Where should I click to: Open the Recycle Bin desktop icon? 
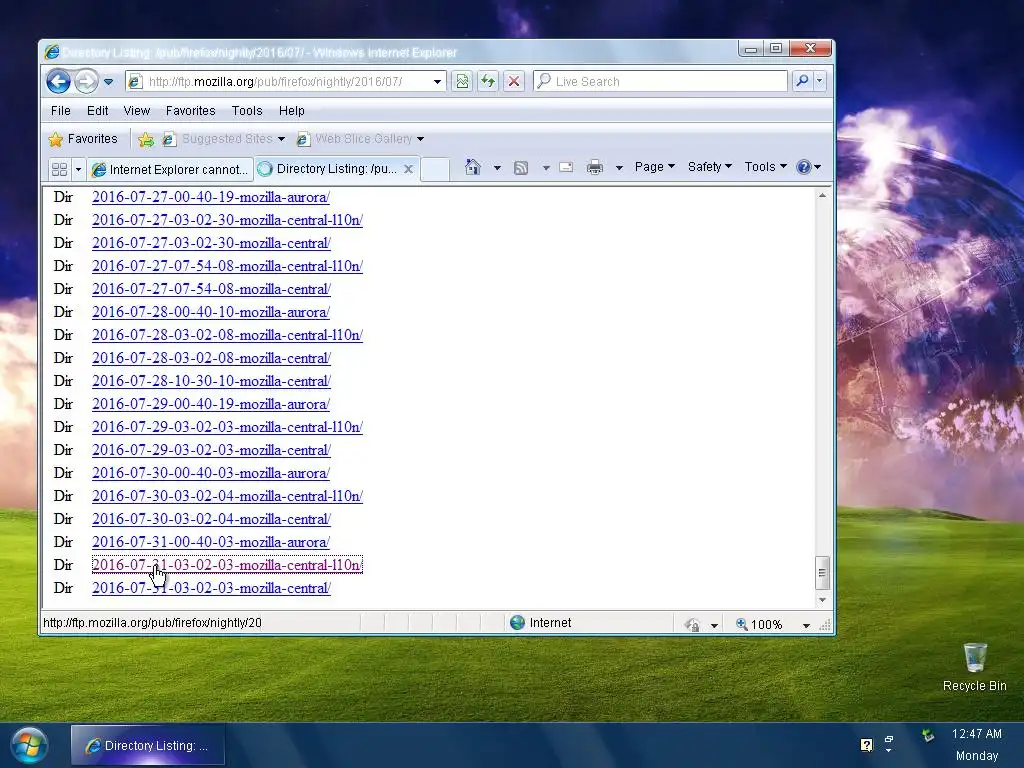click(x=974, y=667)
